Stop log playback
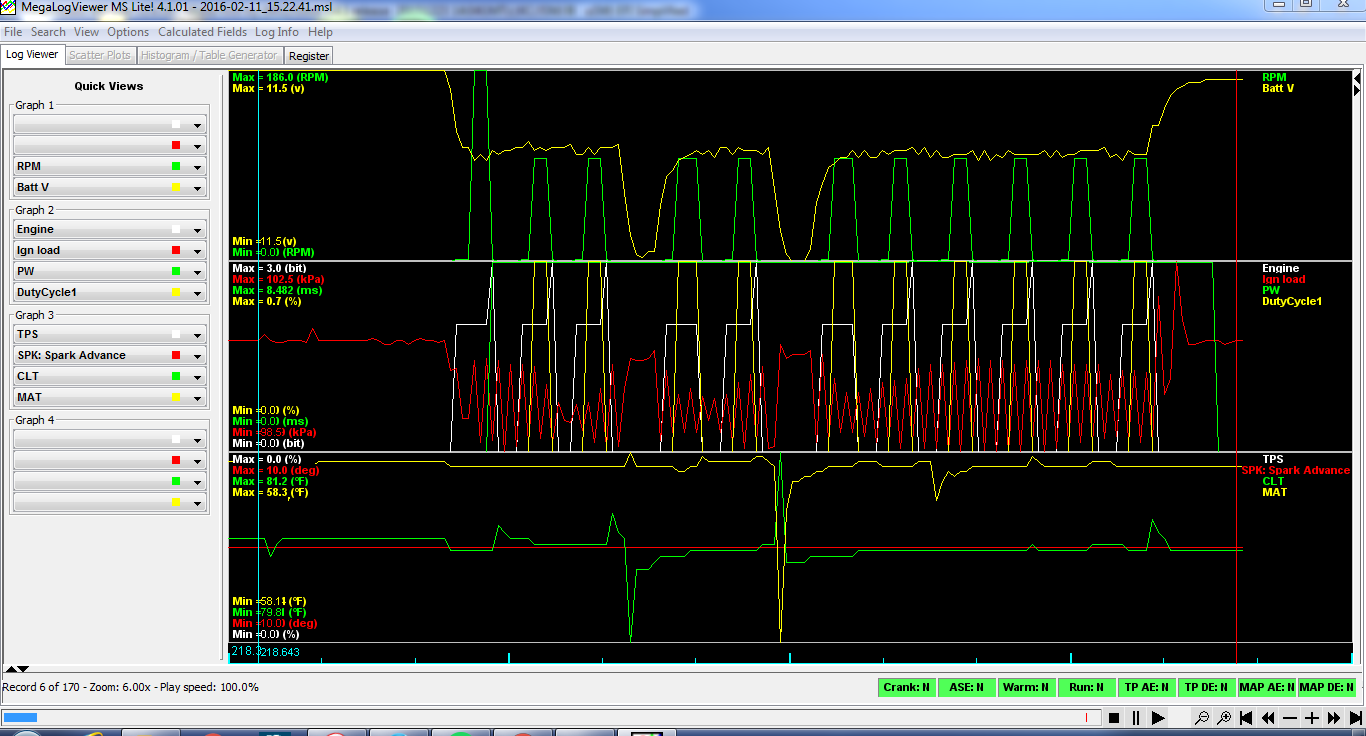Screen dimensions: 1366x736 (1113, 718)
